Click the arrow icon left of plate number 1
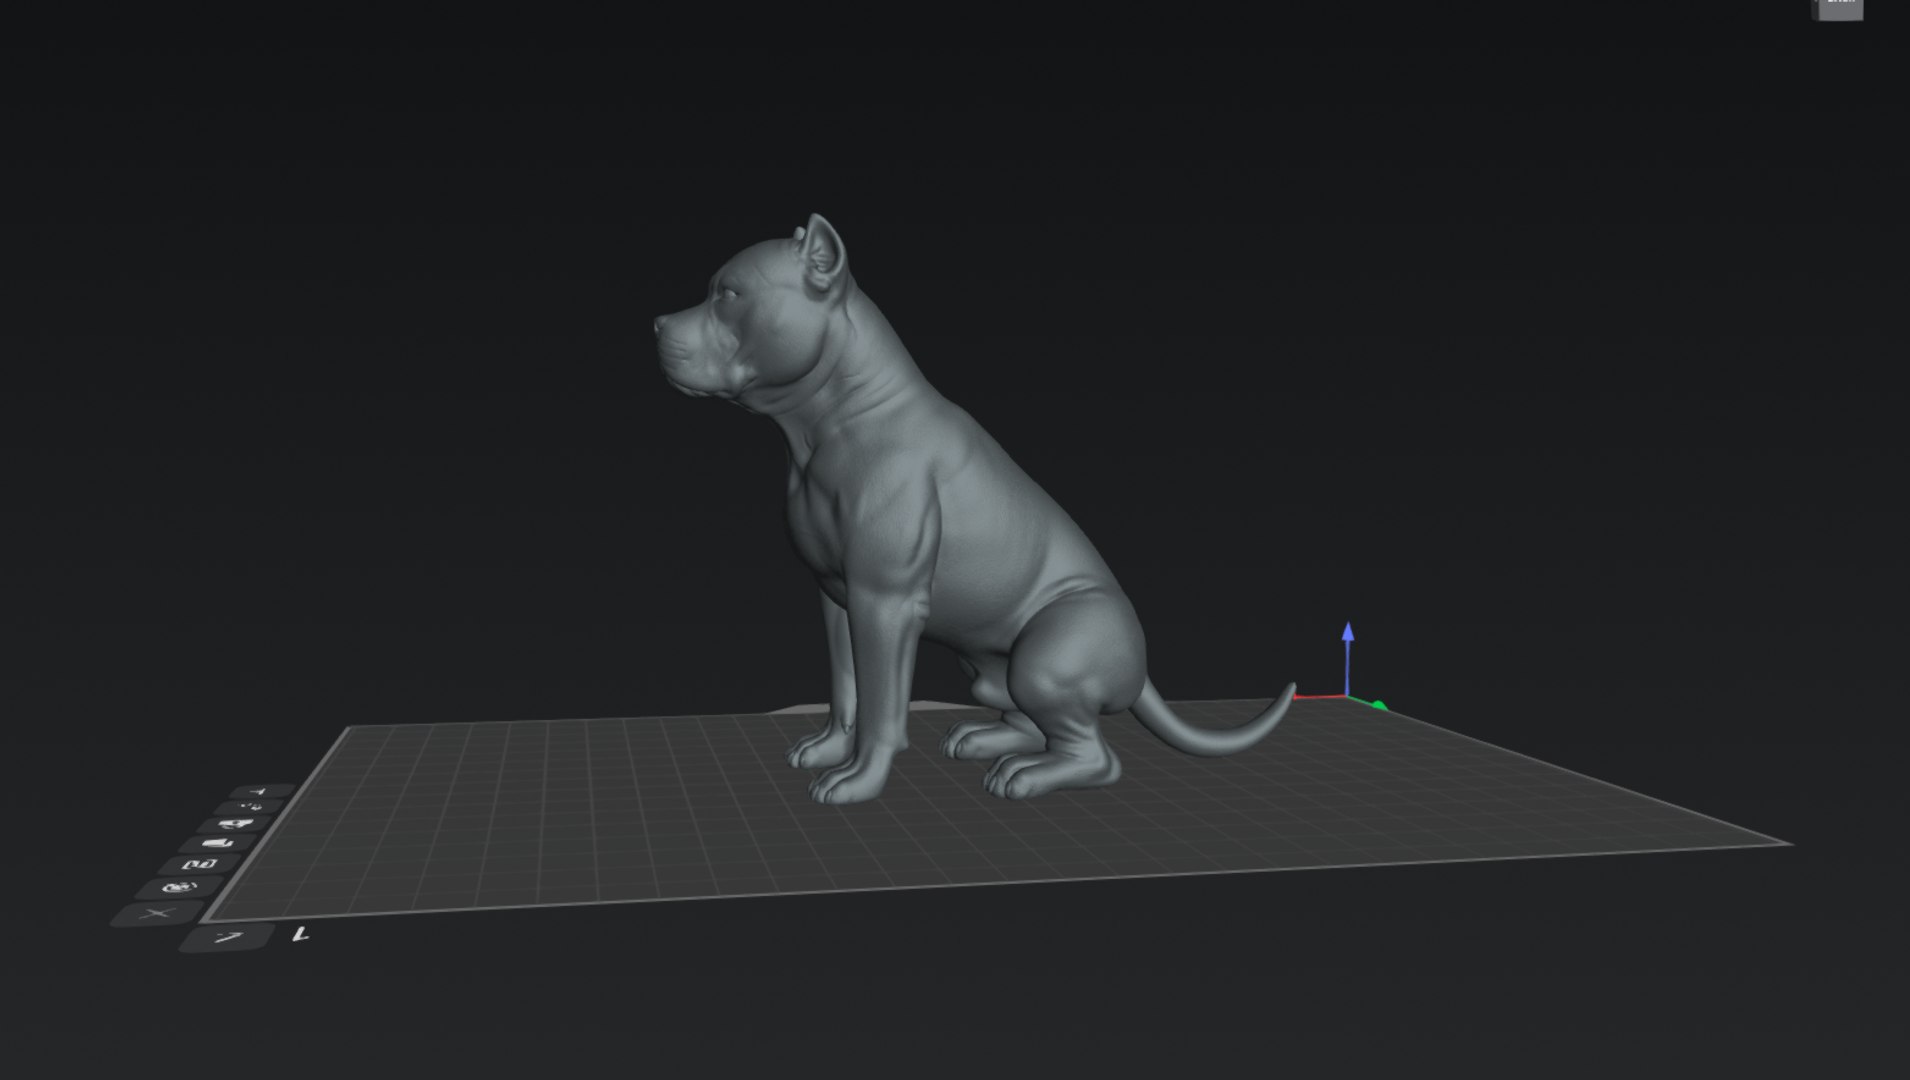 click(228, 938)
